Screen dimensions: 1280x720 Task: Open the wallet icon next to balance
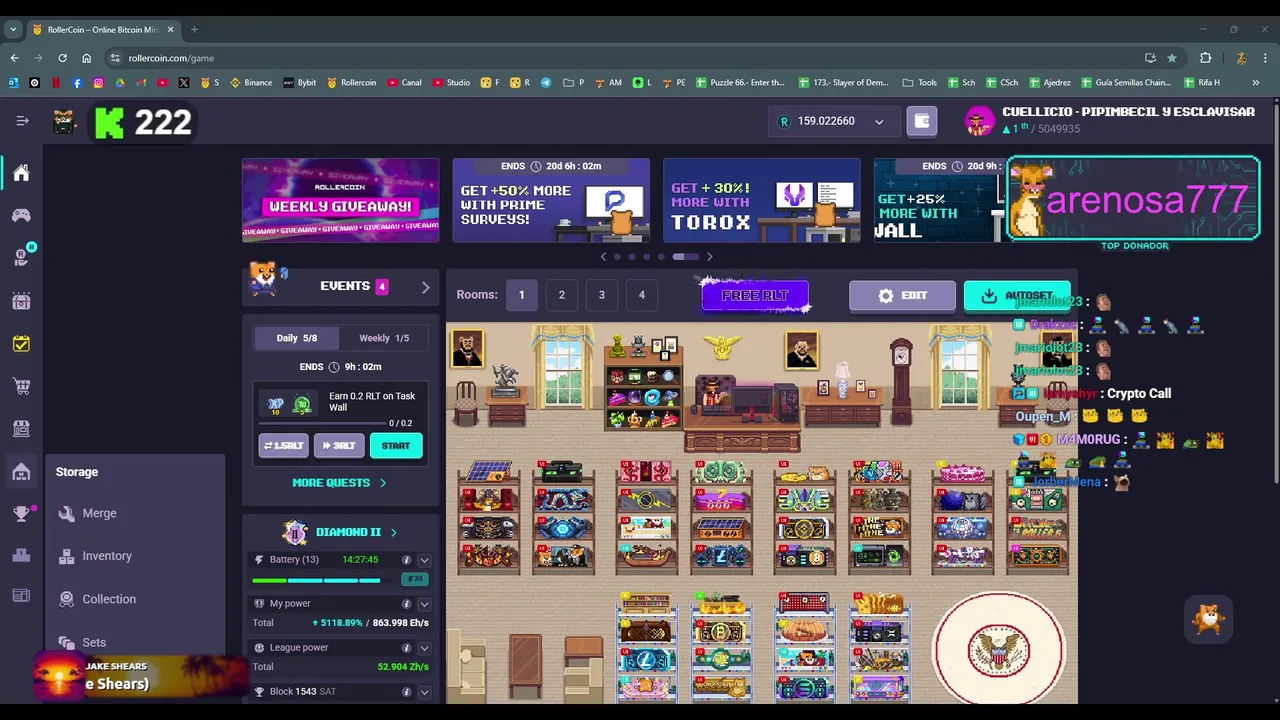point(922,121)
